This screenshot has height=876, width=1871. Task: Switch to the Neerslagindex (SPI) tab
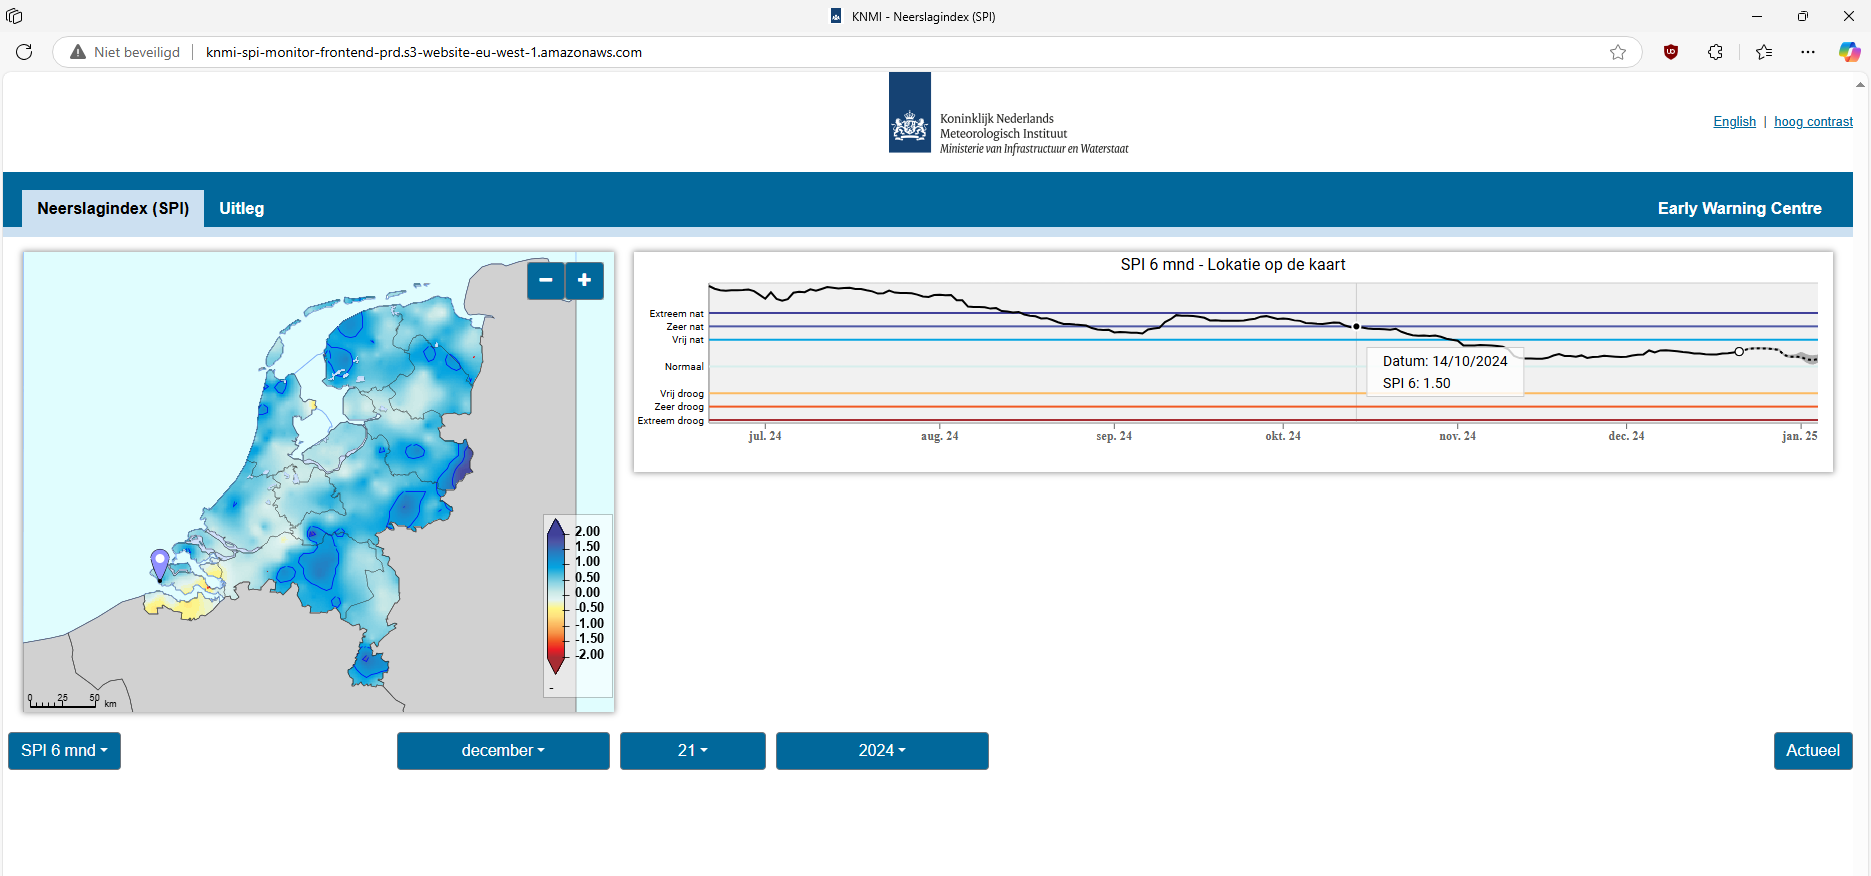(113, 209)
